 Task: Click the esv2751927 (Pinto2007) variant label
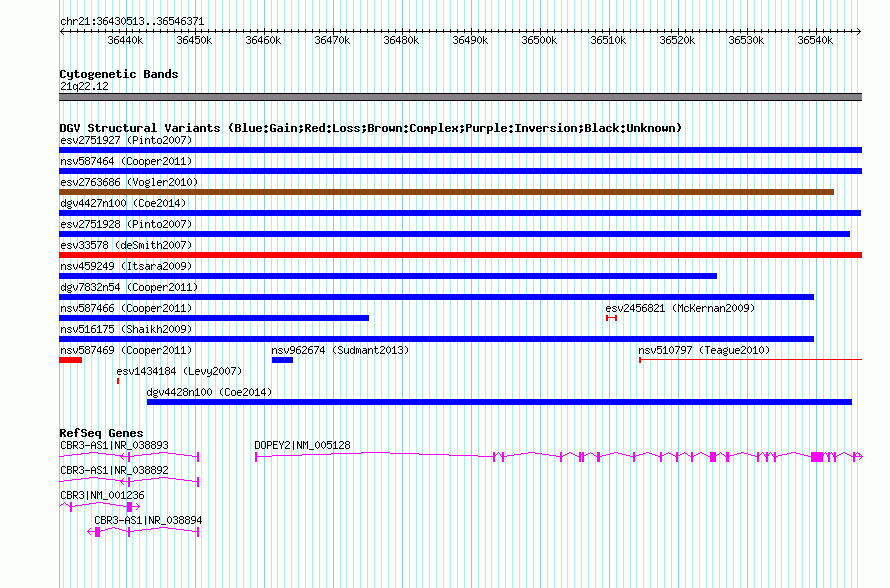(126, 140)
